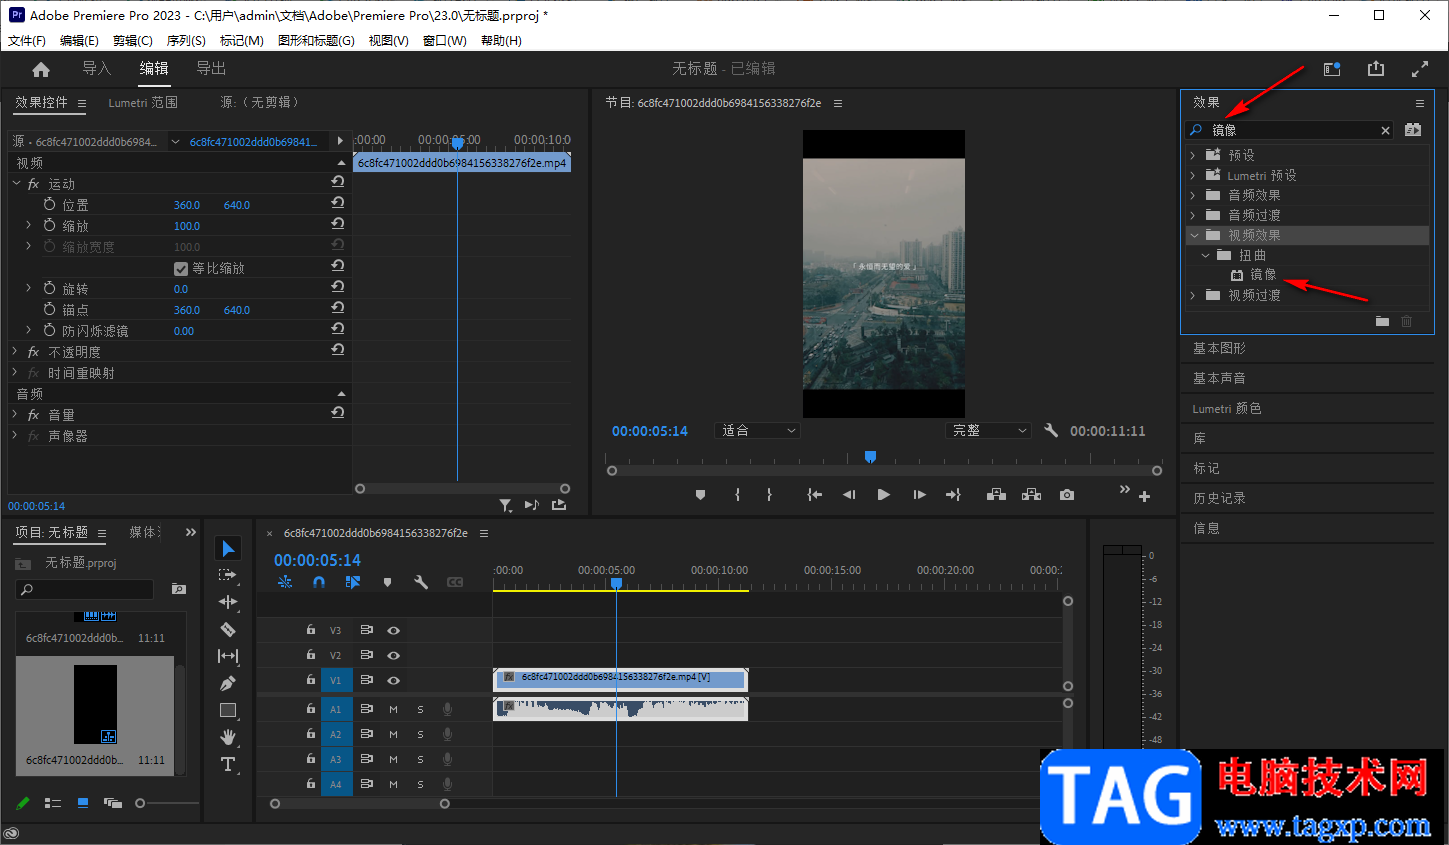1449x845 pixels.
Task: Select the Razor tool in tools panel
Action: pyautogui.click(x=228, y=629)
